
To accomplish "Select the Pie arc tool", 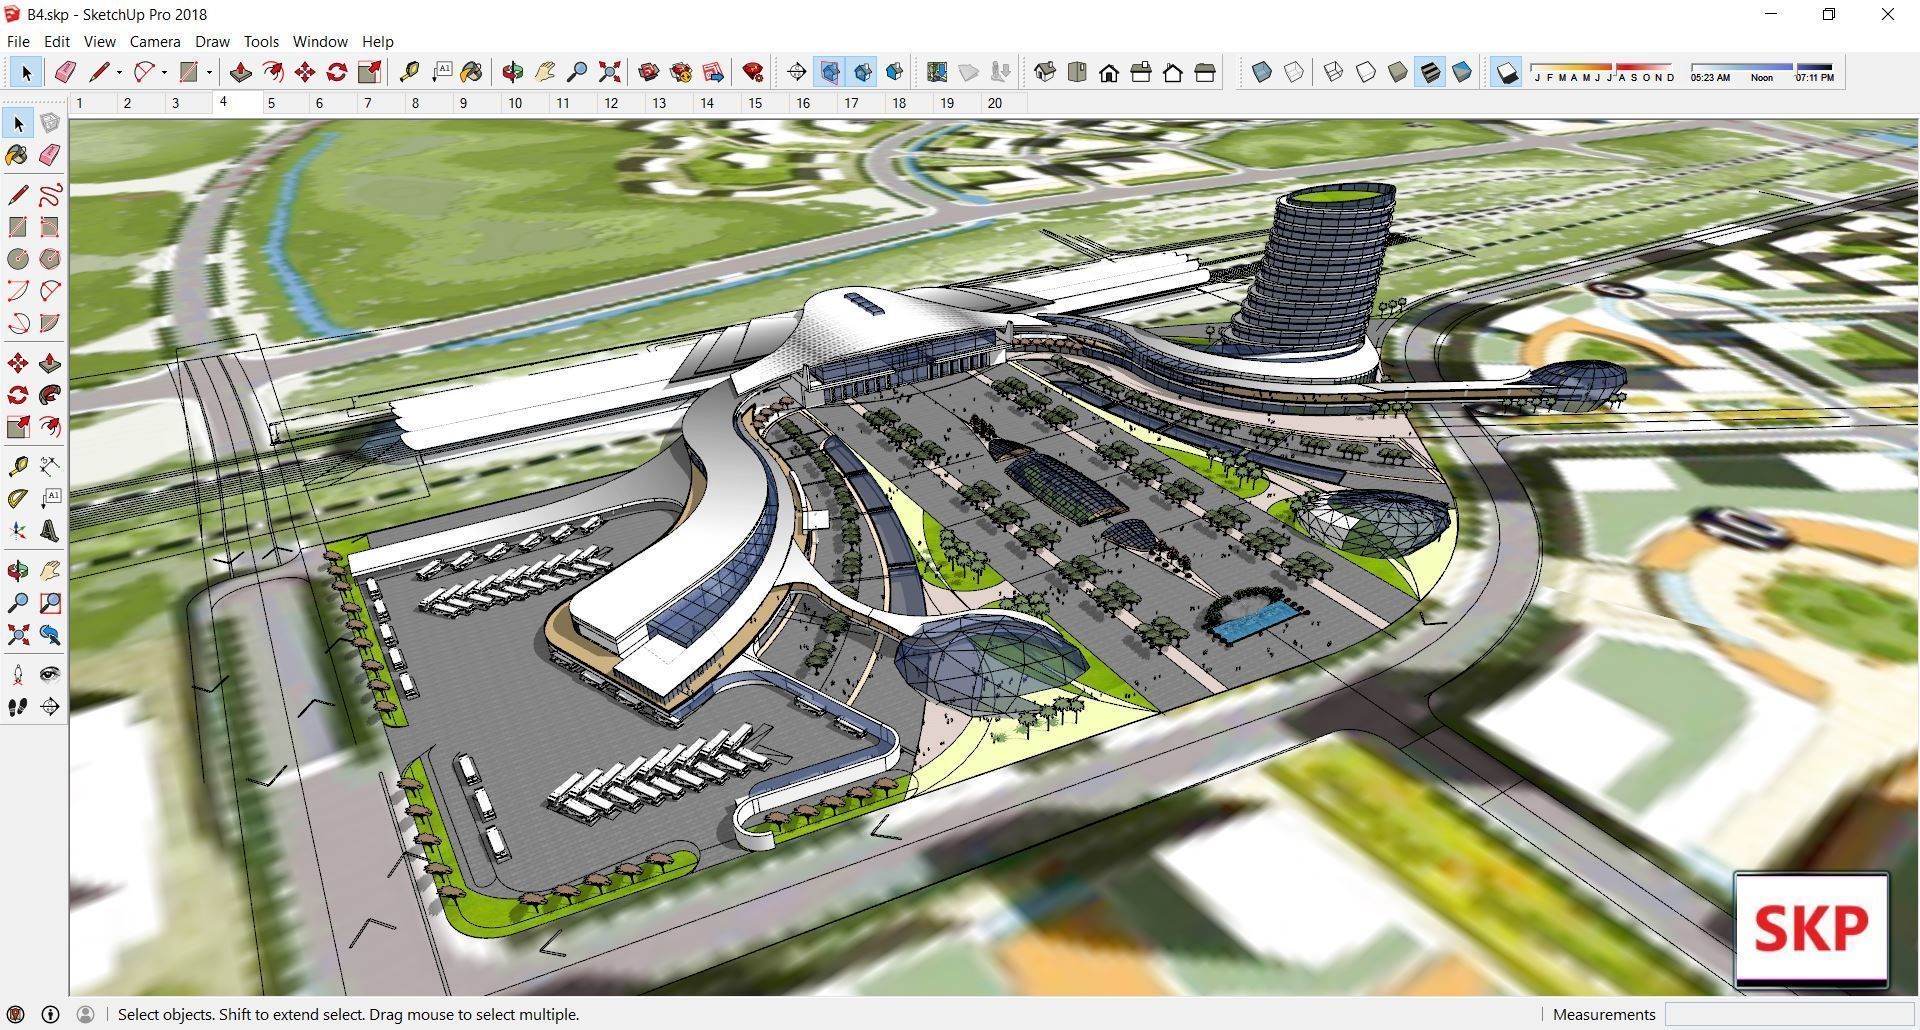I will pos(50,323).
